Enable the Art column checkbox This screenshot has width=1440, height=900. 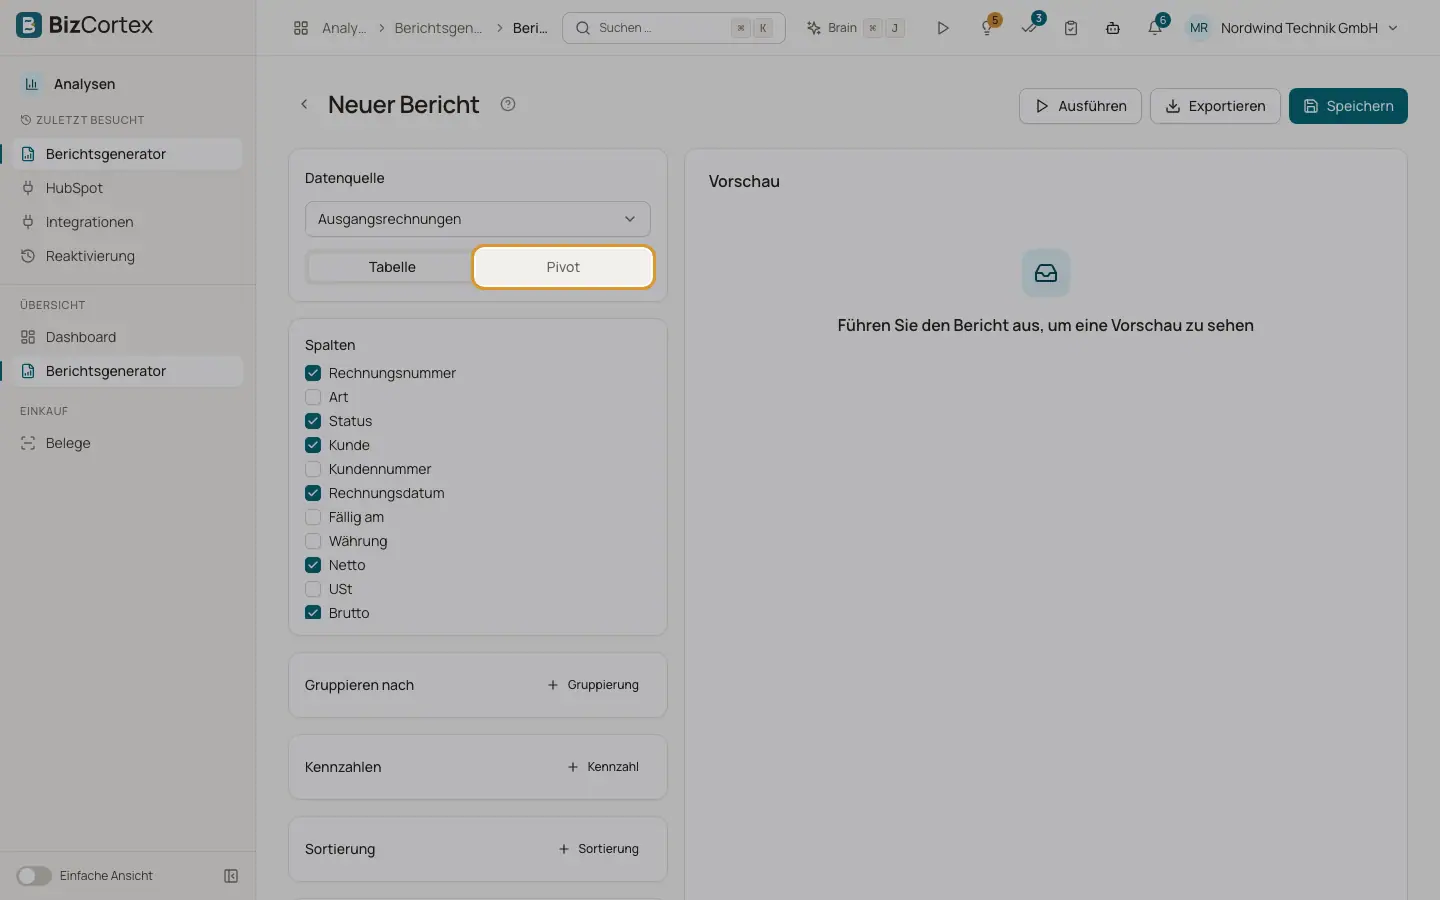point(313,397)
